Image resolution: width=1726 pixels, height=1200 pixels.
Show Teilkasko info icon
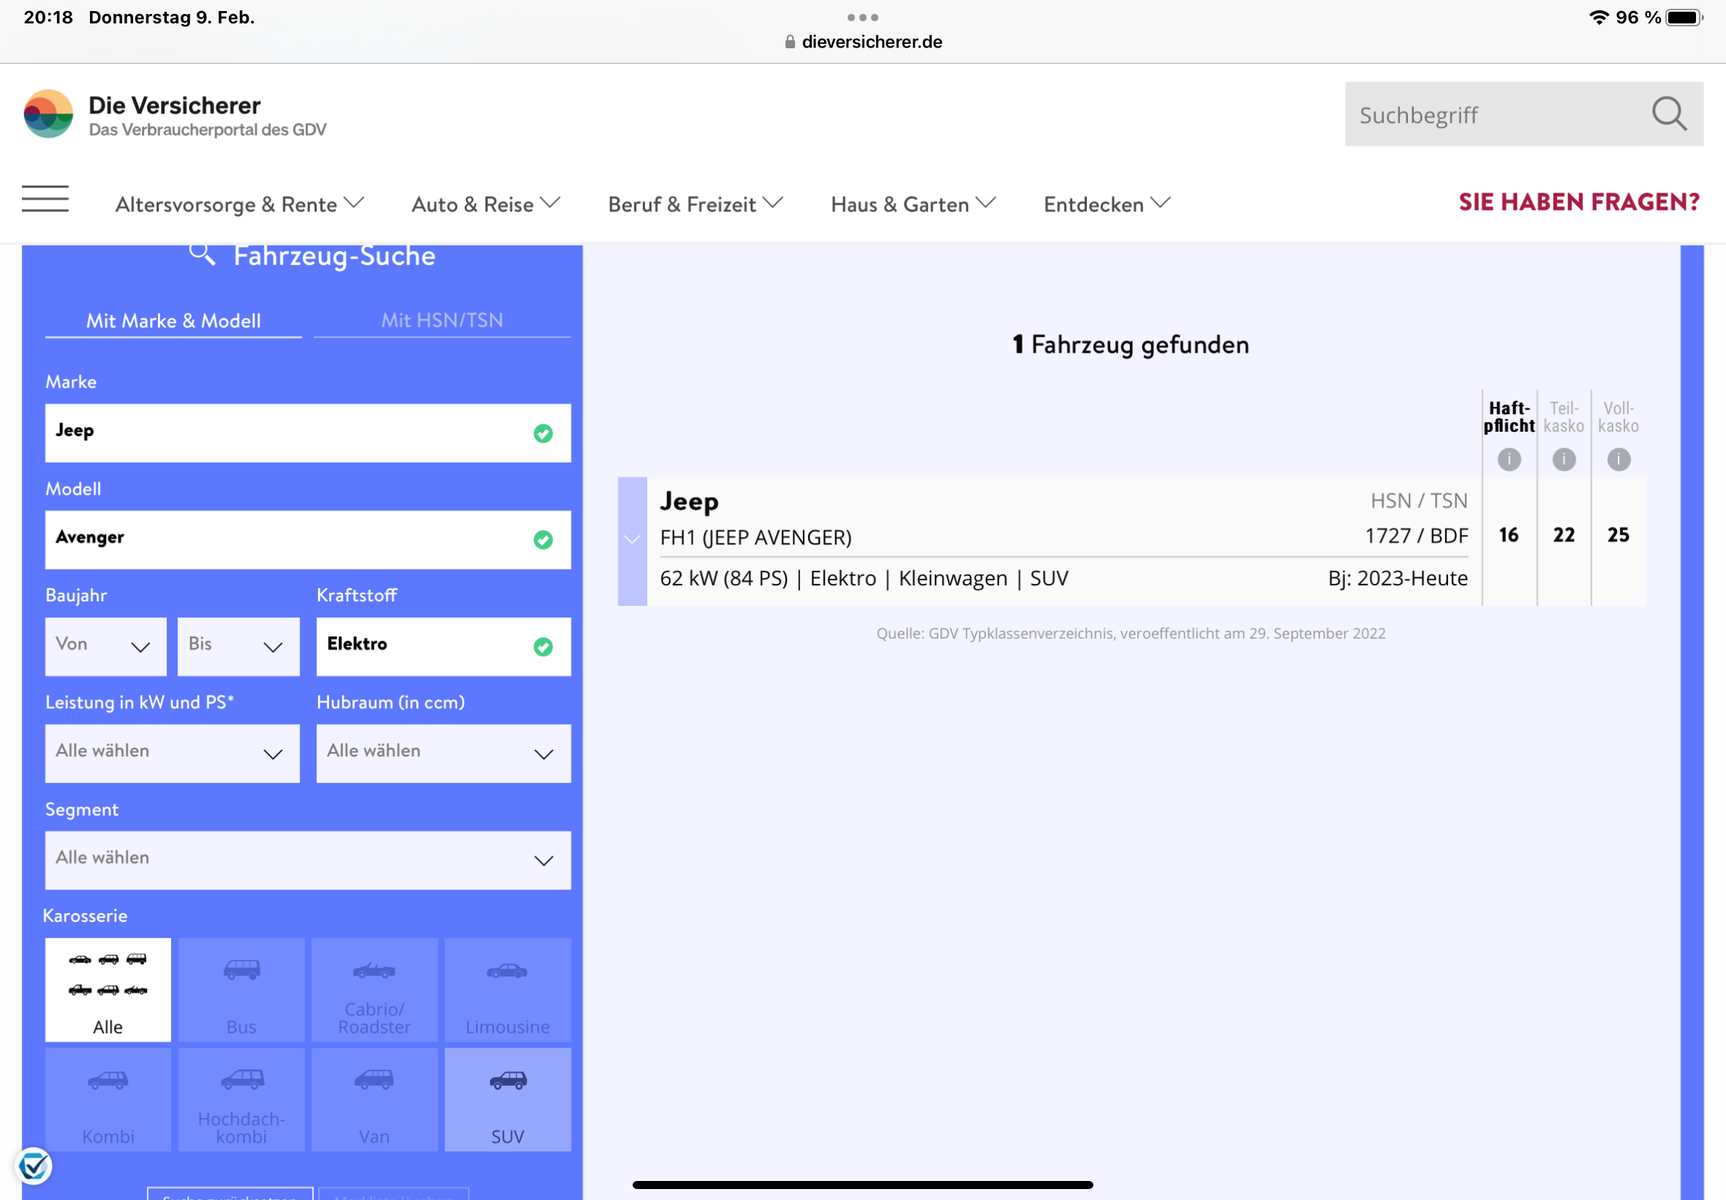tap(1564, 459)
